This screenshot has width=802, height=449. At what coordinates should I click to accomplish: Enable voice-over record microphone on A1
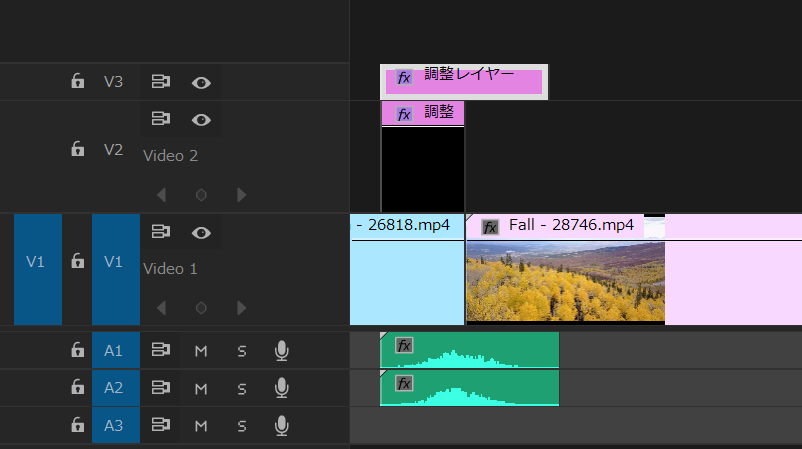281,351
